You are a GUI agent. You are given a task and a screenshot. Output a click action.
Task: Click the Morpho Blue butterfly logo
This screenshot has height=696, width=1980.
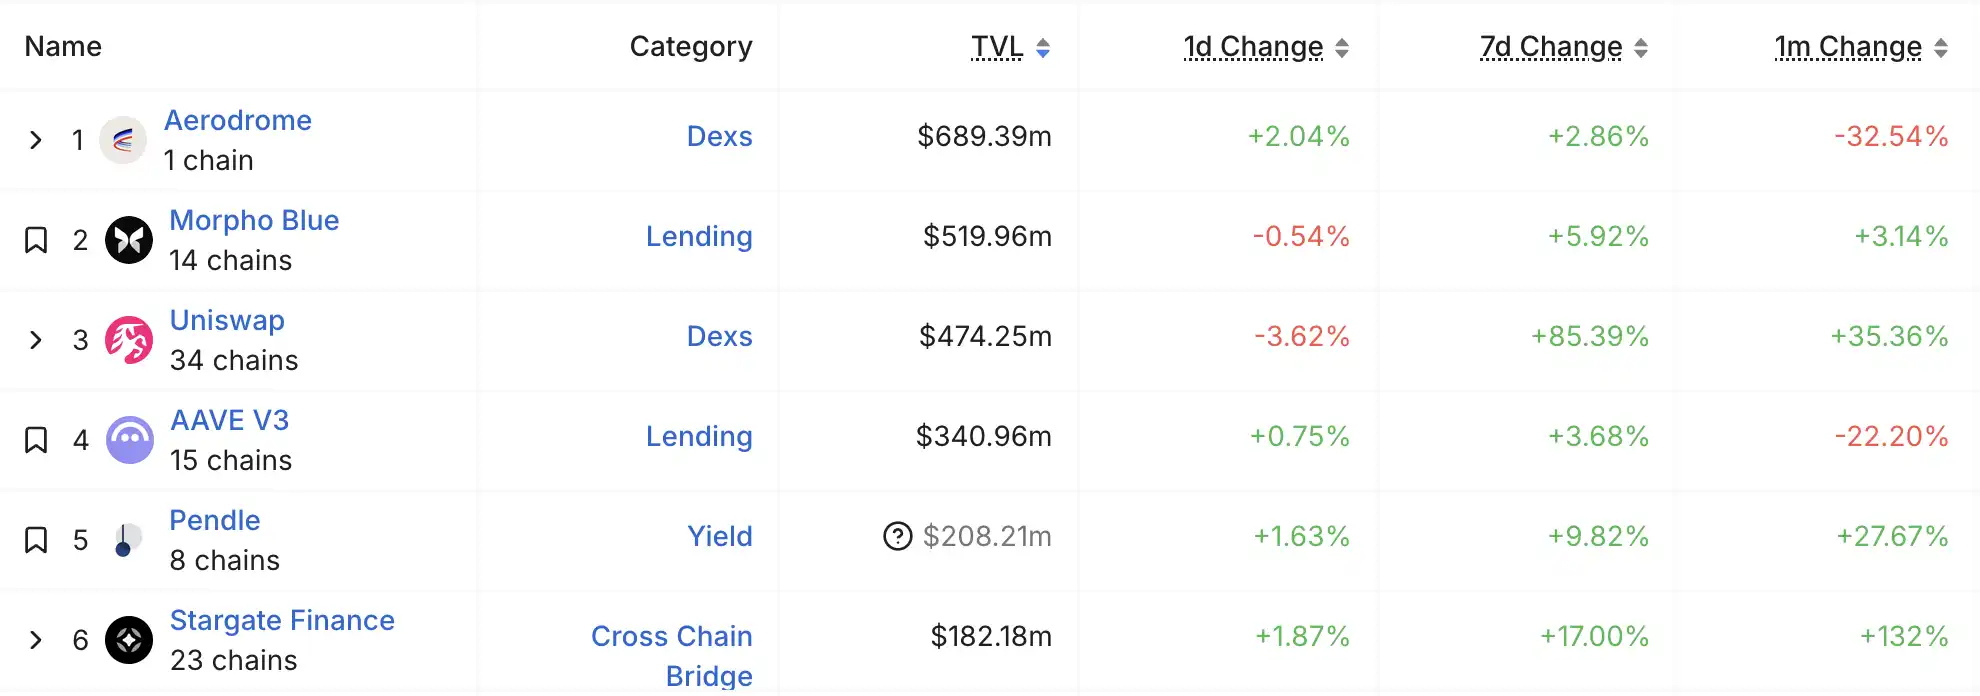pos(129,240)
